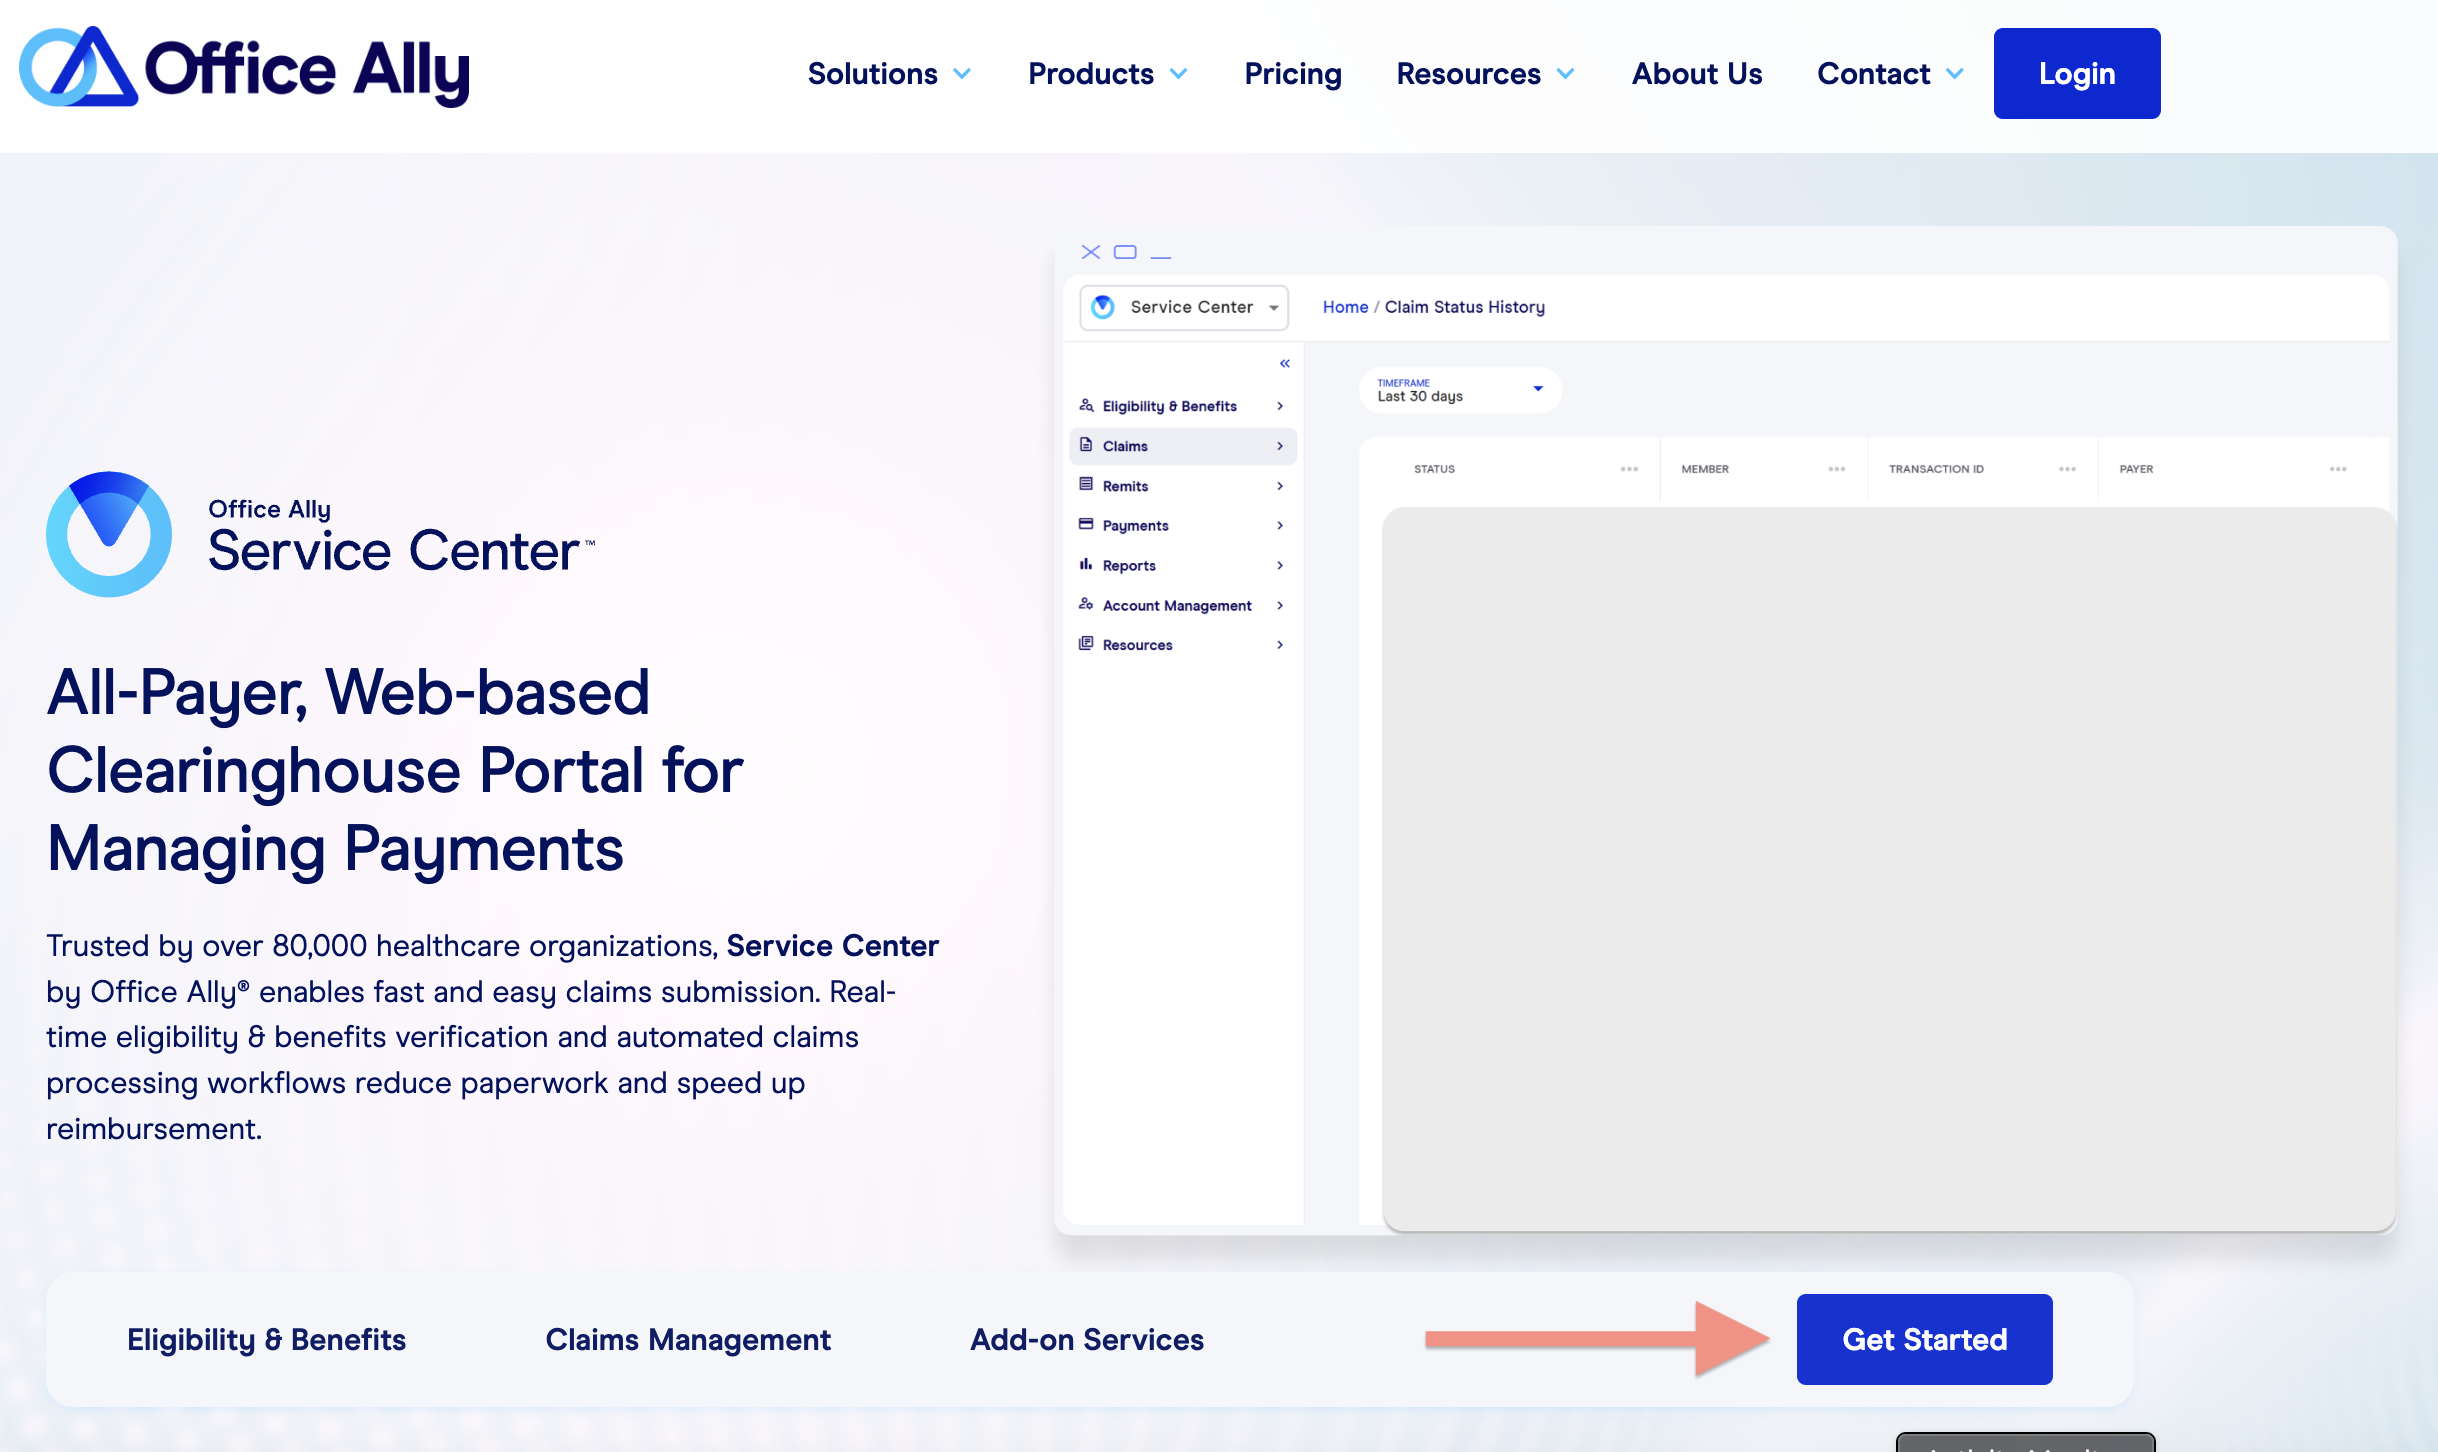Click the Service Center circular logo
Screen dimensions: 2438x1452
click(x=109, y=535)
